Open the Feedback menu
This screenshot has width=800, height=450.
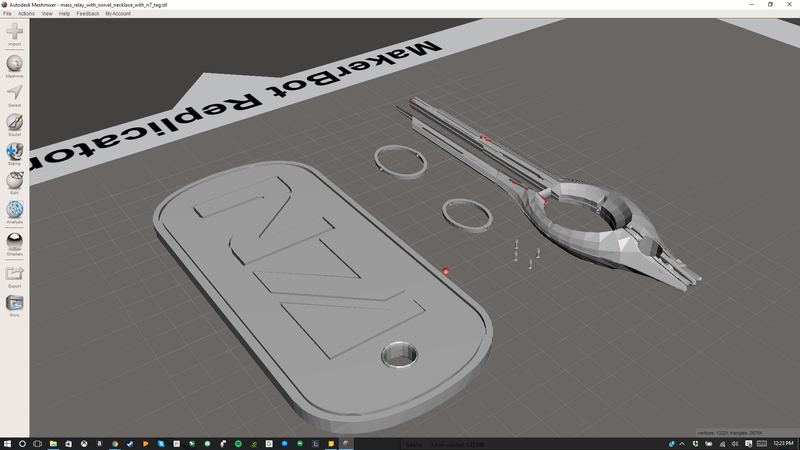pos(87,14)
